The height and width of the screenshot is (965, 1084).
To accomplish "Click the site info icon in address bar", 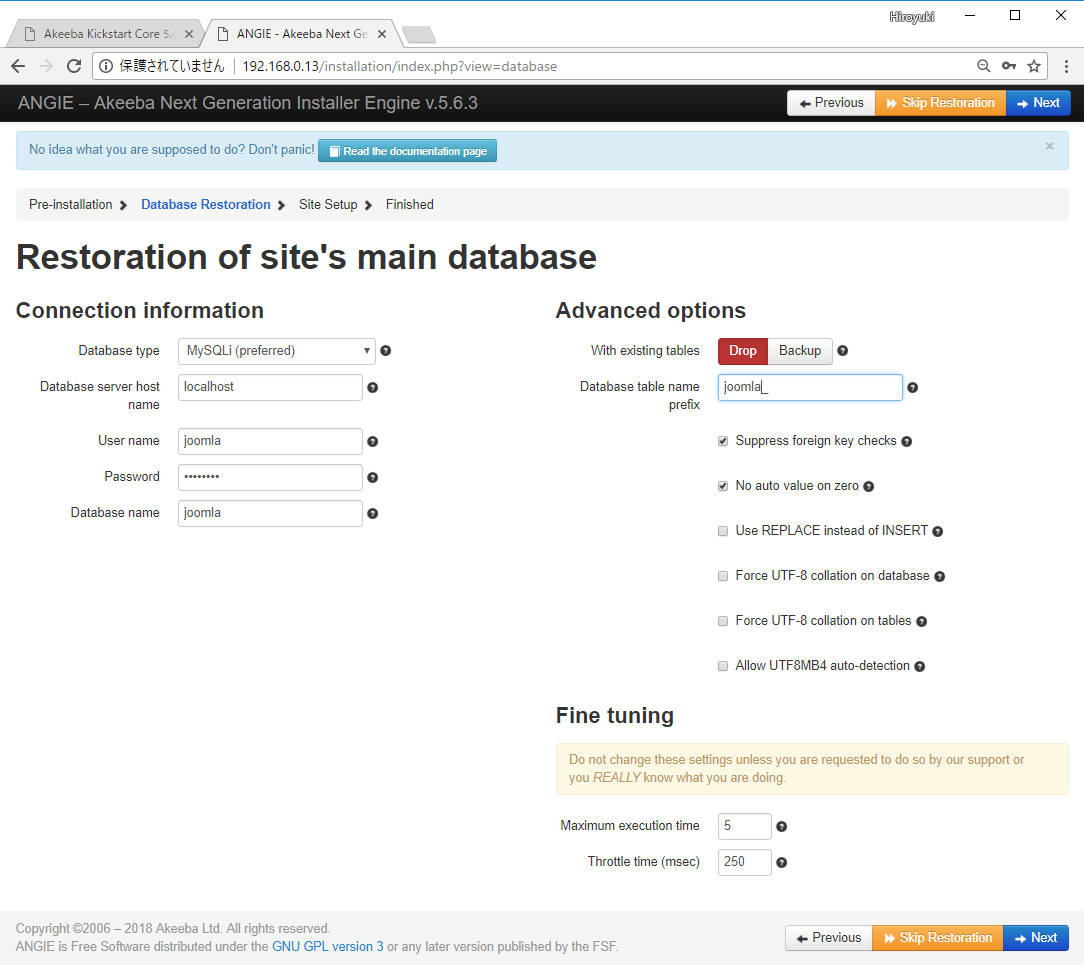I will pos(106,66).
